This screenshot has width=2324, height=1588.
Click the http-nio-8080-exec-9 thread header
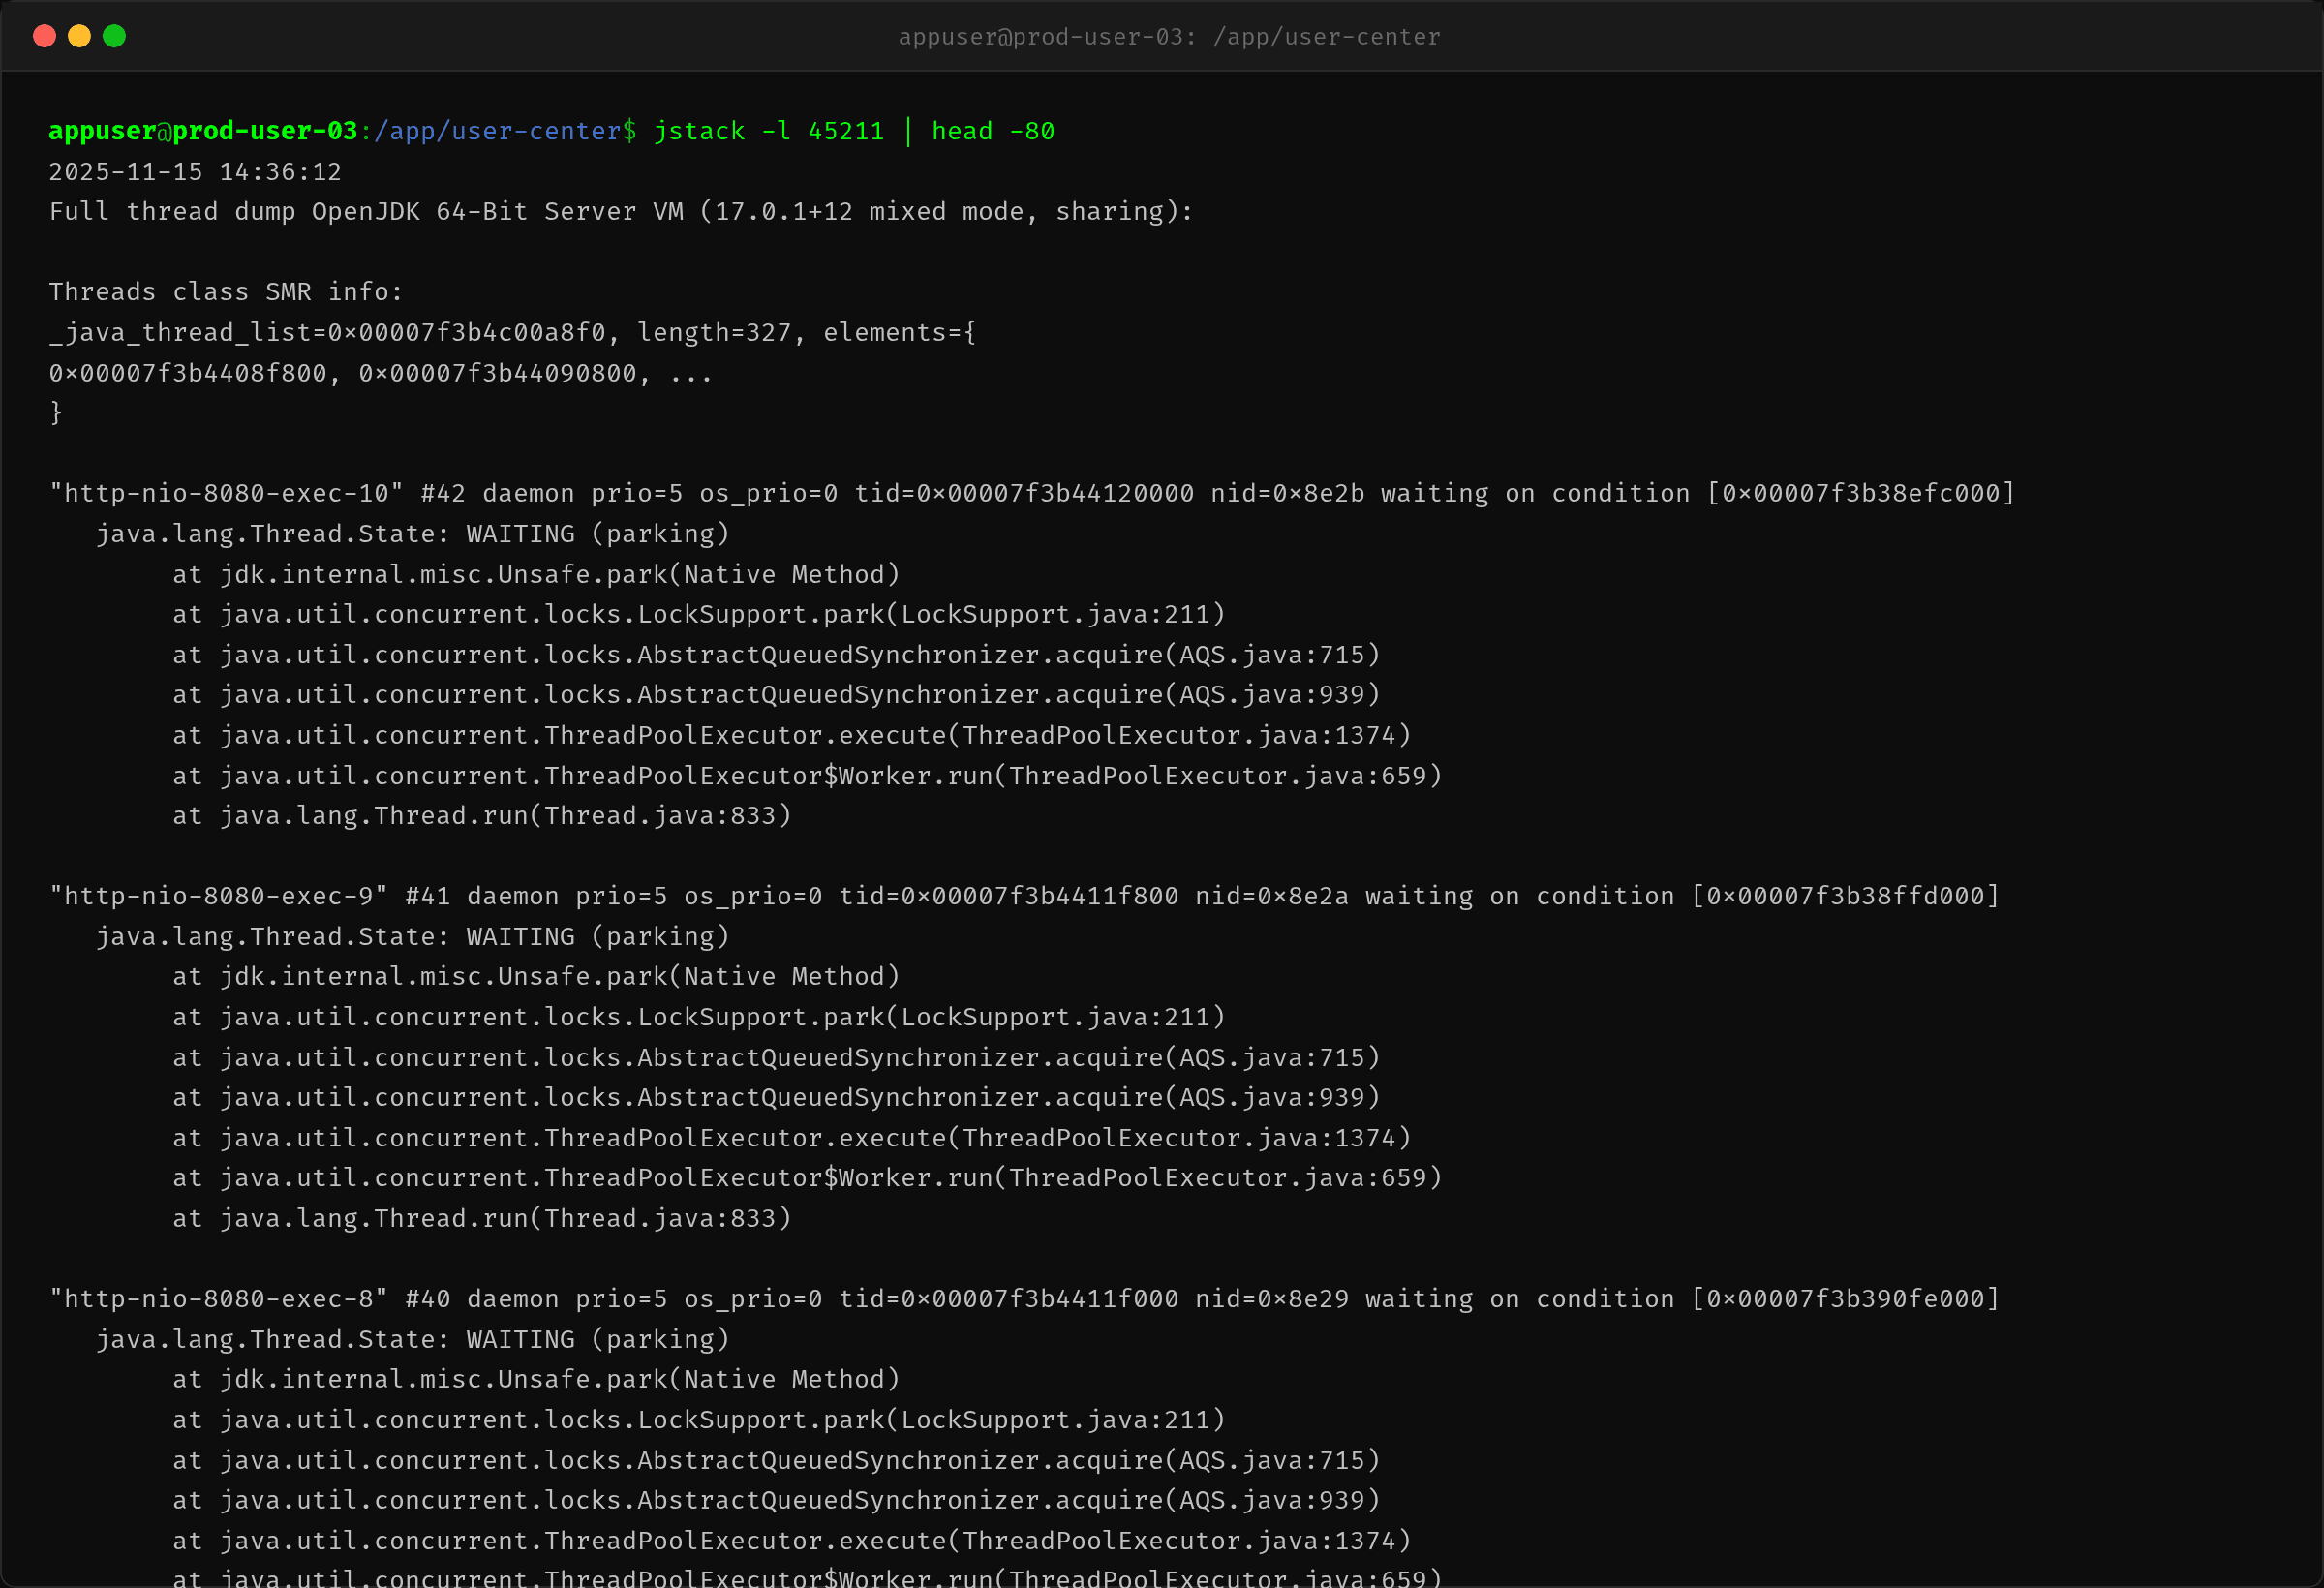pos(1024,896)
